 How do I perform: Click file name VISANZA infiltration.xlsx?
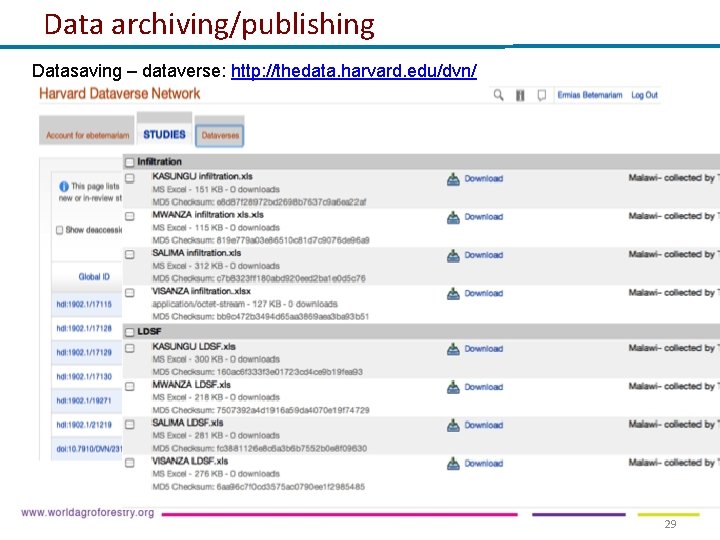coord(202,291)
